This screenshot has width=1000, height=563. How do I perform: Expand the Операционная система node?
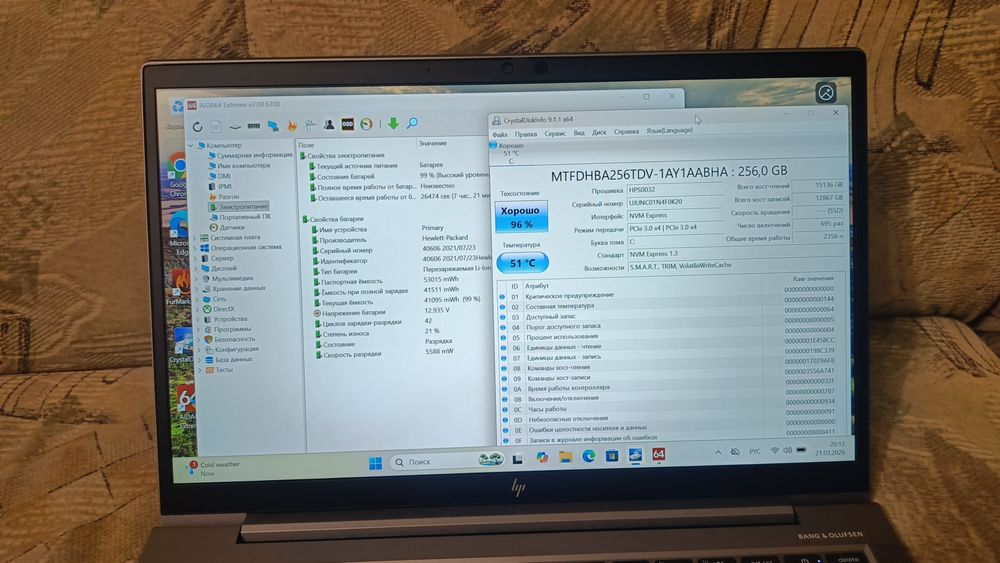(195, 248)
